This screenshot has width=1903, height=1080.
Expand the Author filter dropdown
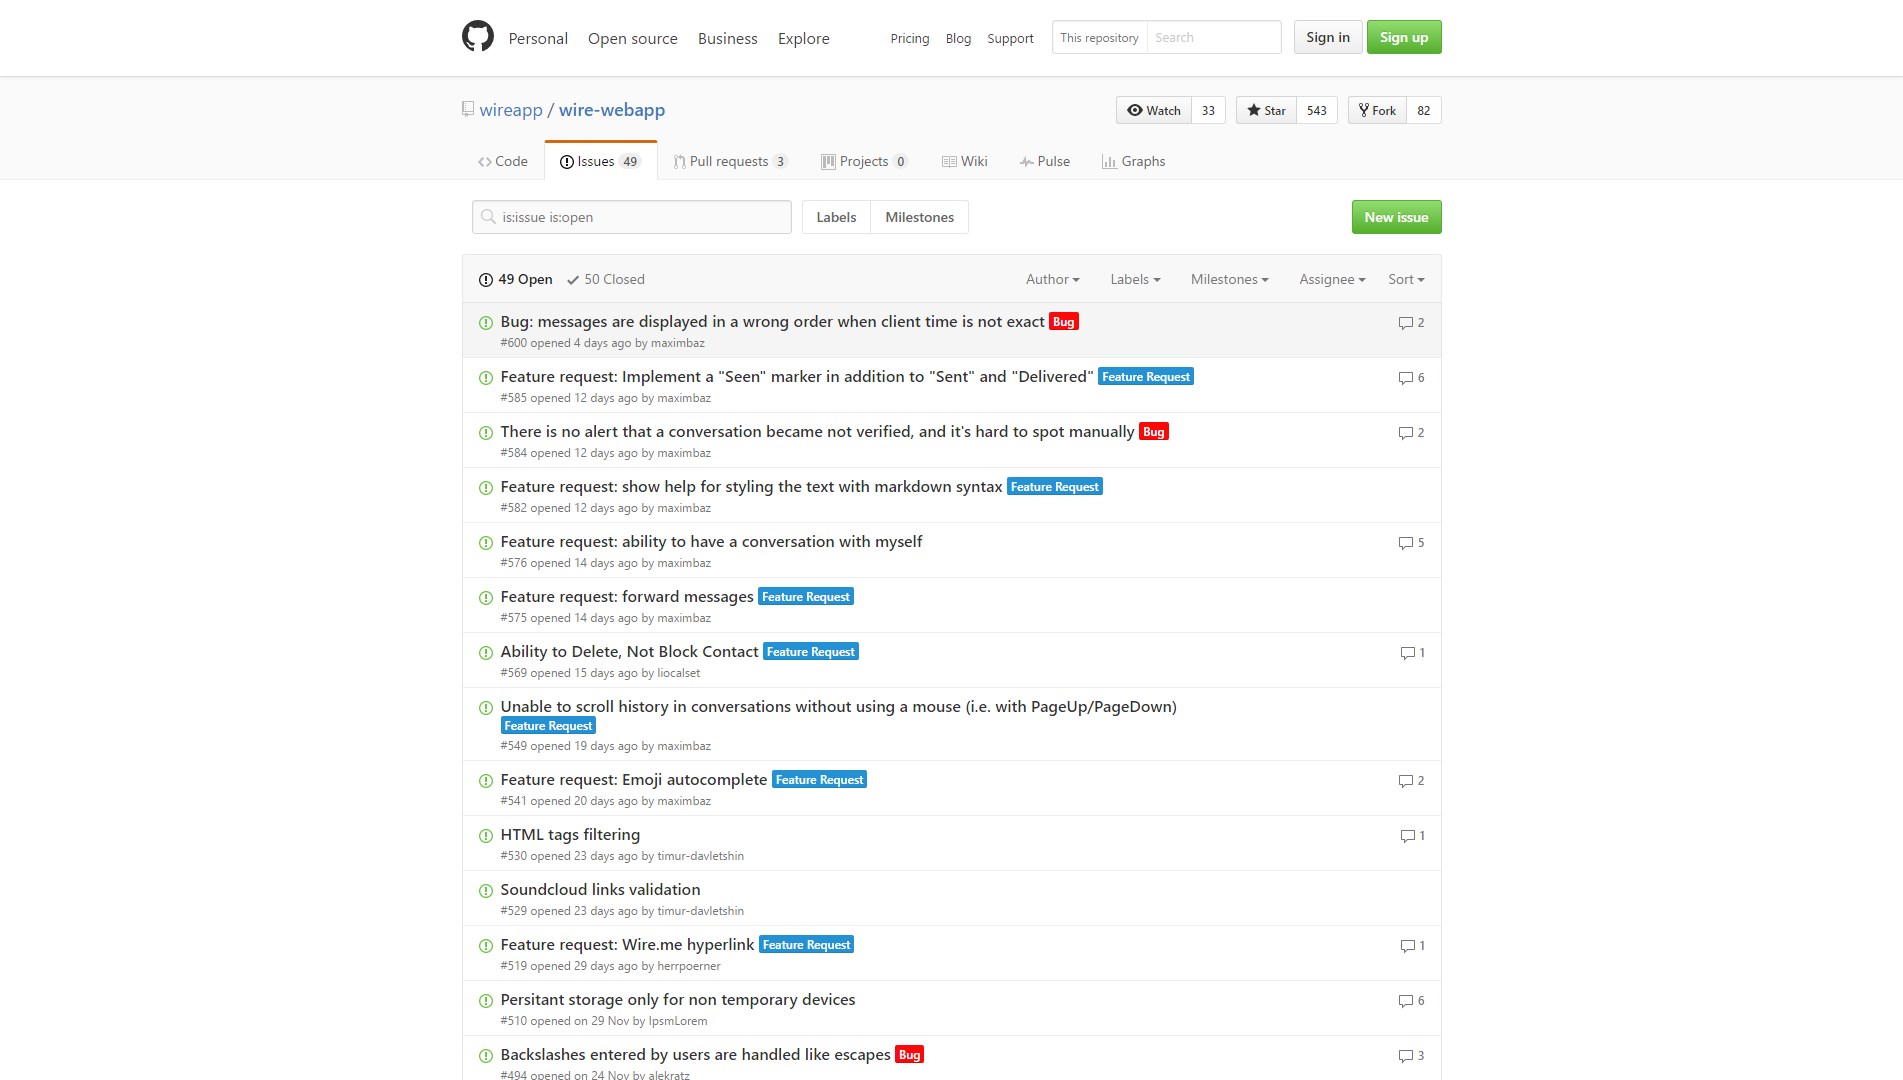(x=1052, y=280)
